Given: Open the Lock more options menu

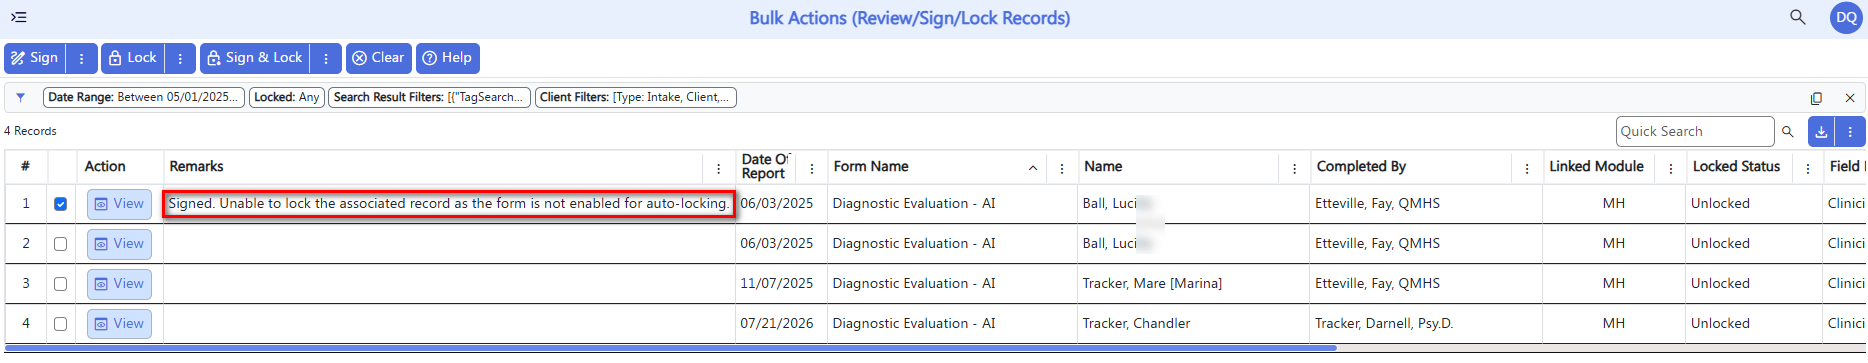Looking at the screenshot, I should point(180,58).
